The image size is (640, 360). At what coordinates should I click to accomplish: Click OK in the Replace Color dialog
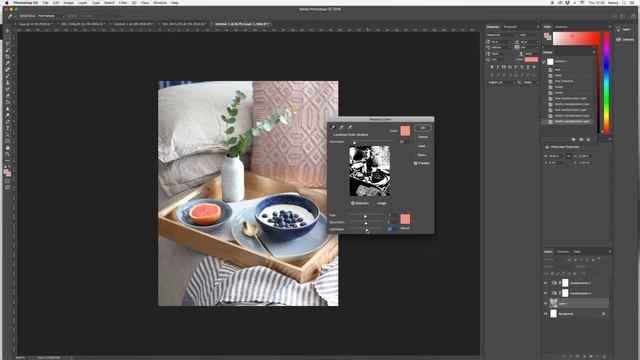pos(422,128)
